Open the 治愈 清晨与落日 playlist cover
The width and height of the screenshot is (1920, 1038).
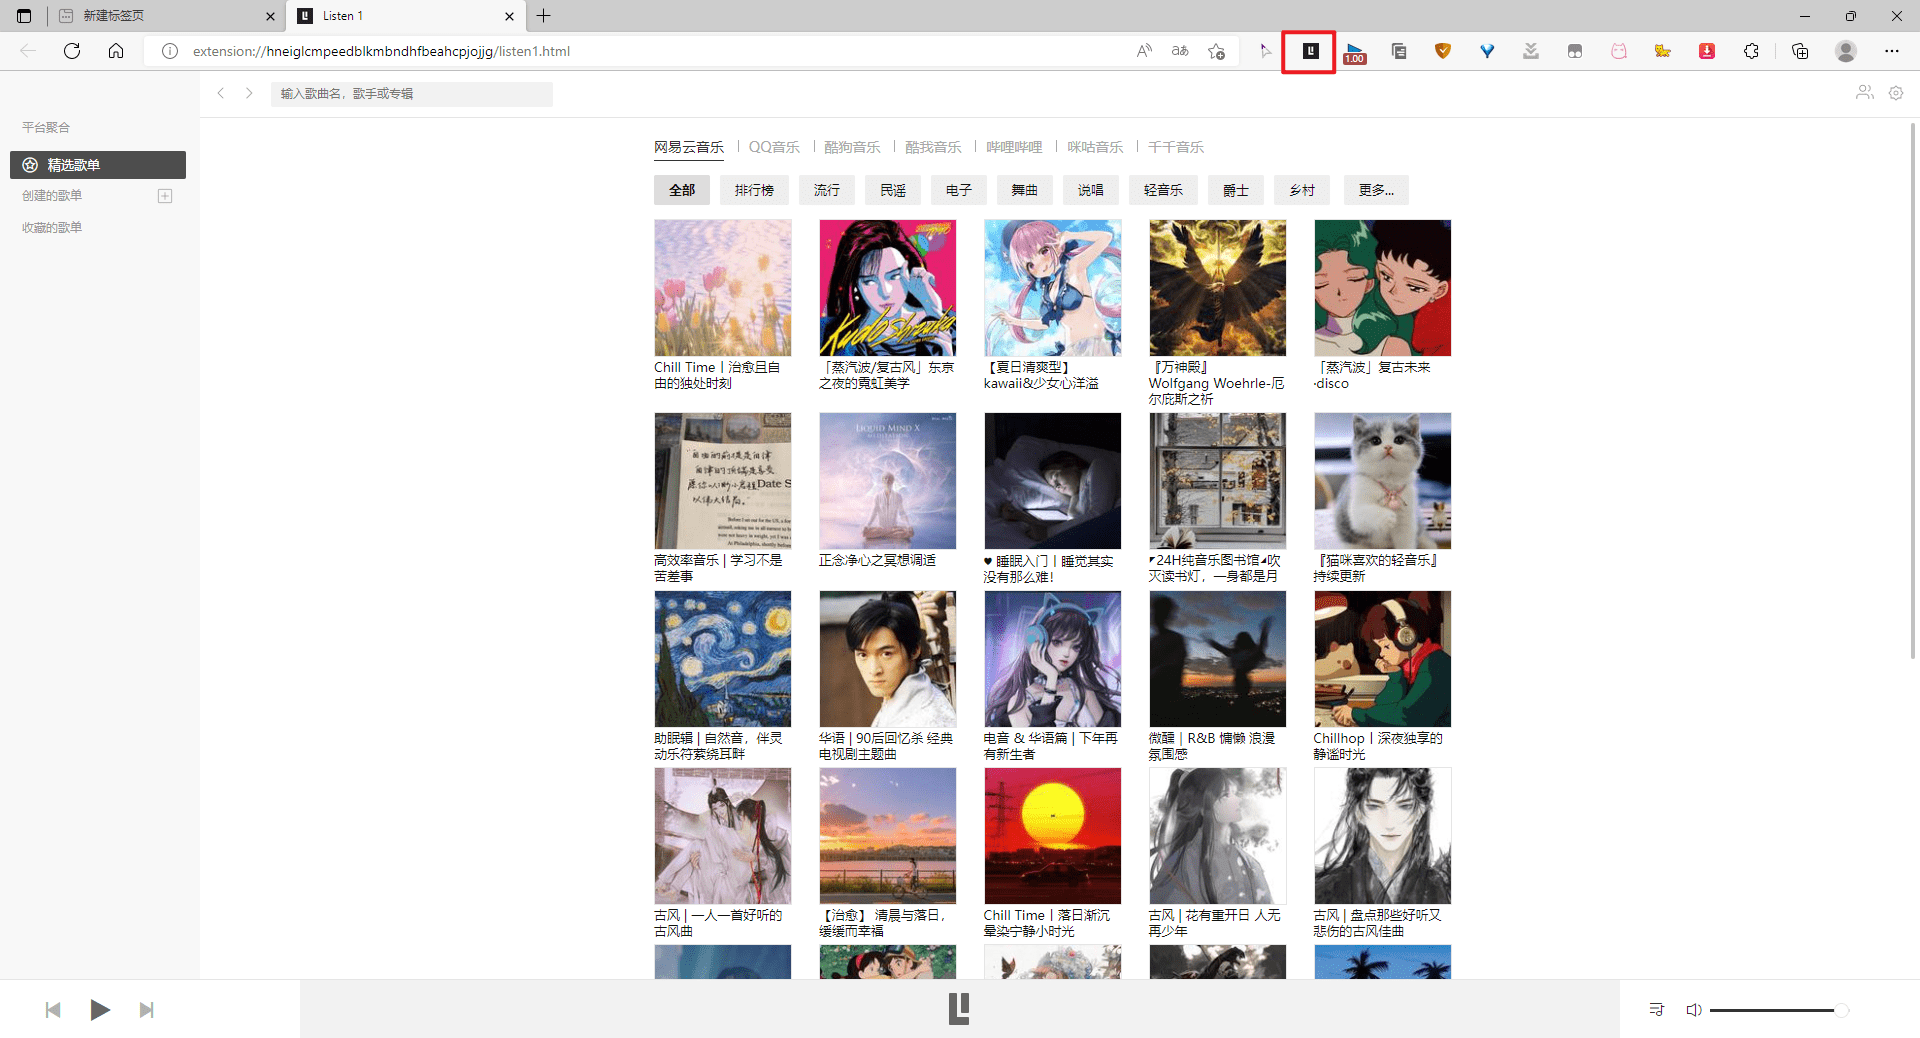click(888, 836)
